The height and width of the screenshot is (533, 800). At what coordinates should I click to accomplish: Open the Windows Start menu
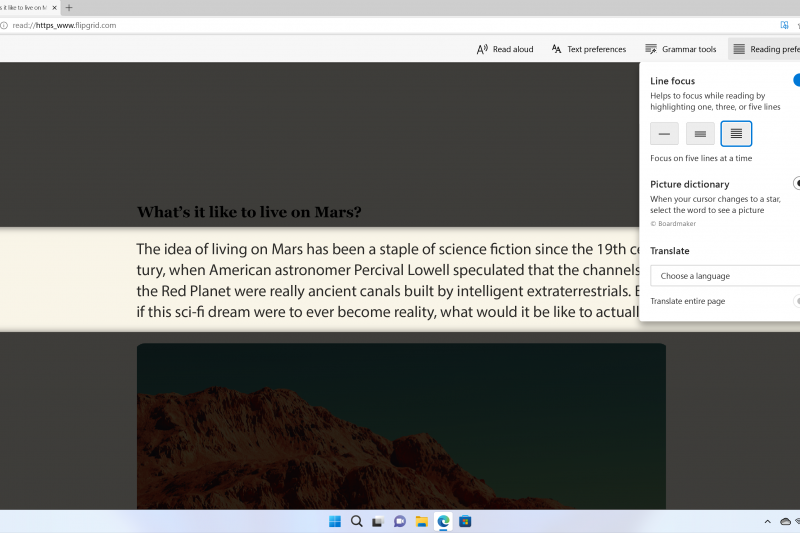pyautogui.click(x=335, y=521)
